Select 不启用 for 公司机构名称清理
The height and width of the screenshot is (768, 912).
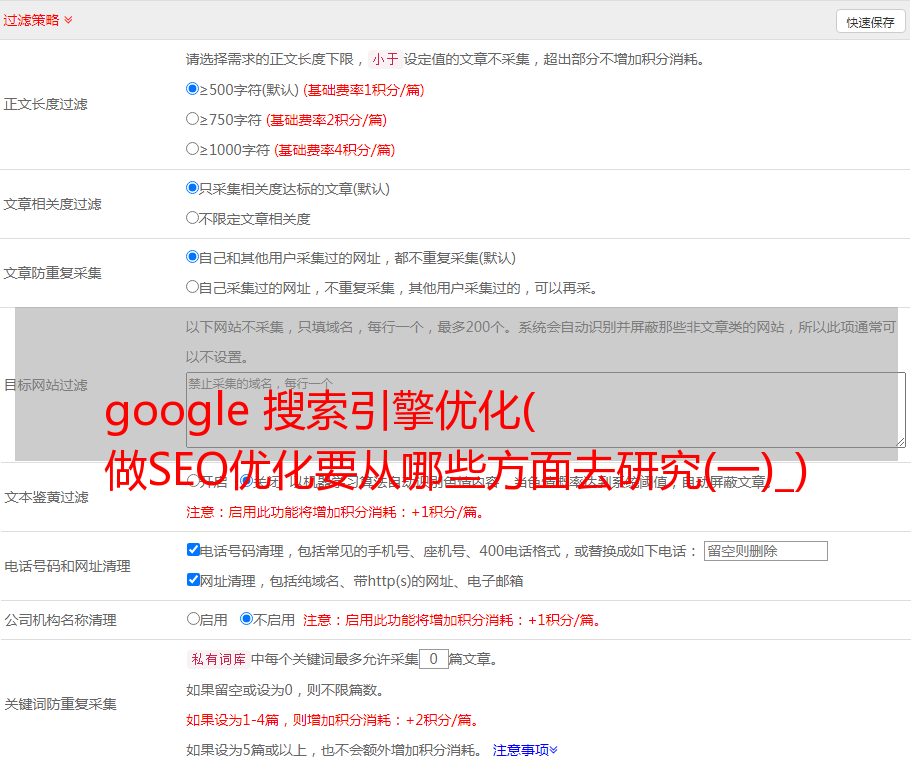246,619
